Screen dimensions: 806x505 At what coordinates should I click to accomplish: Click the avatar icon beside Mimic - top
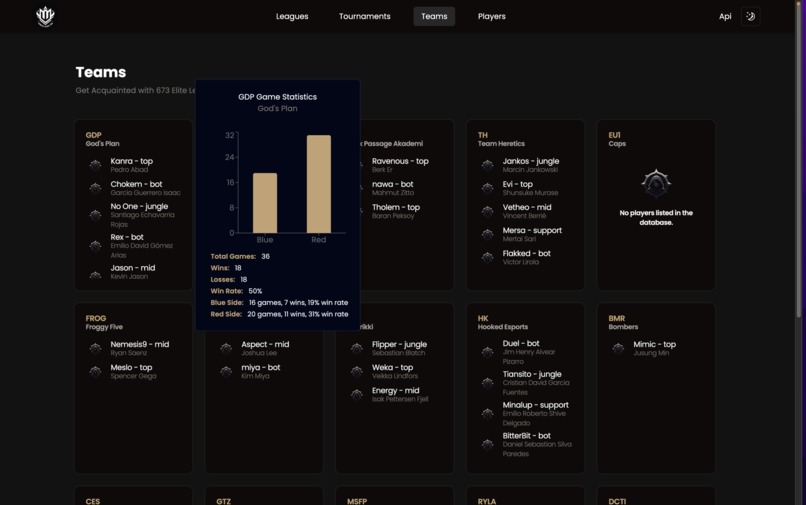(618, 349)
